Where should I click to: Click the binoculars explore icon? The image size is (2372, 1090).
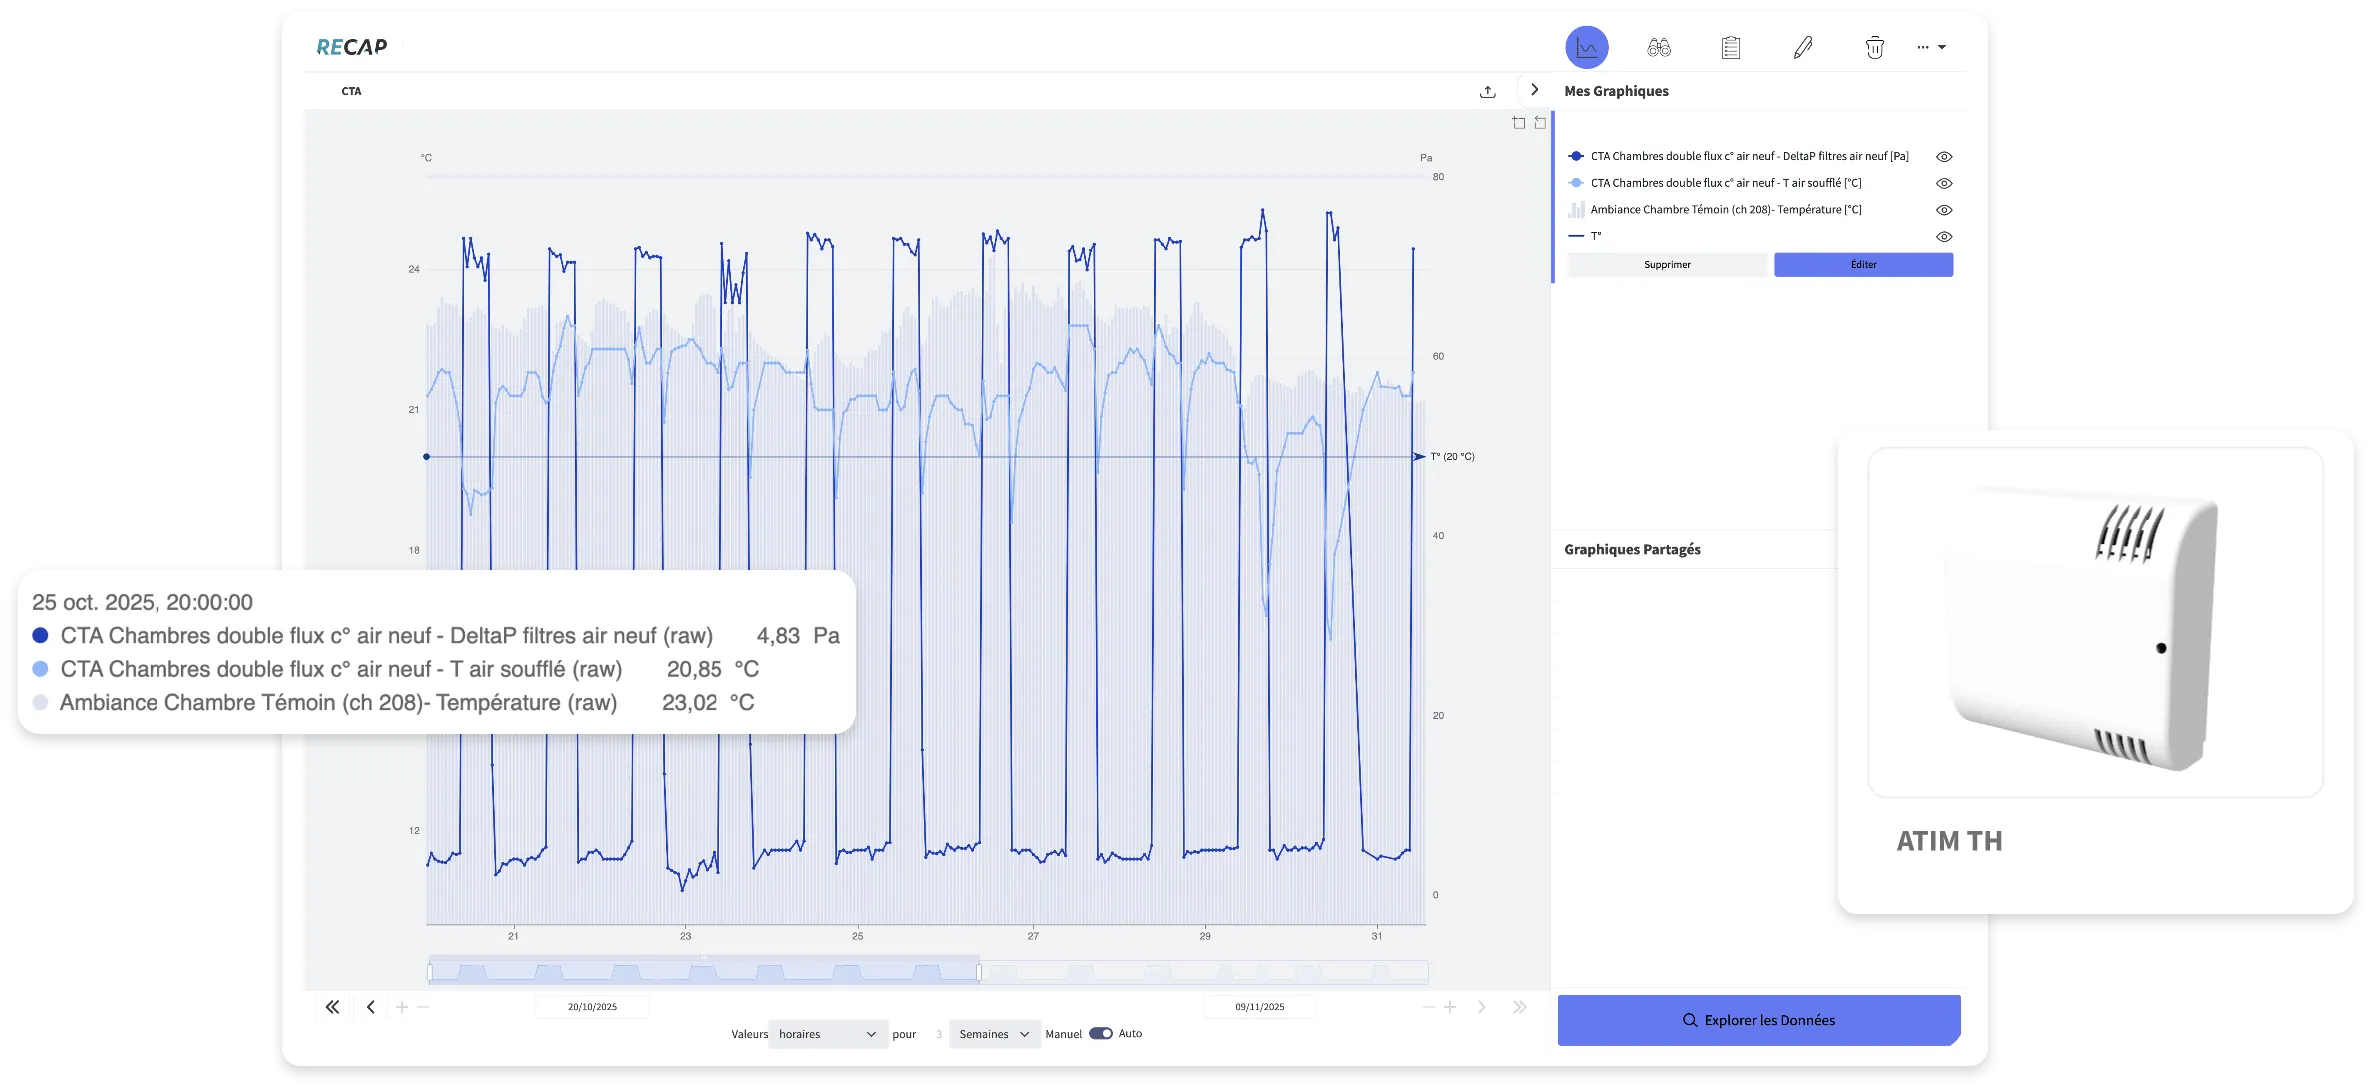point(1659,47)
